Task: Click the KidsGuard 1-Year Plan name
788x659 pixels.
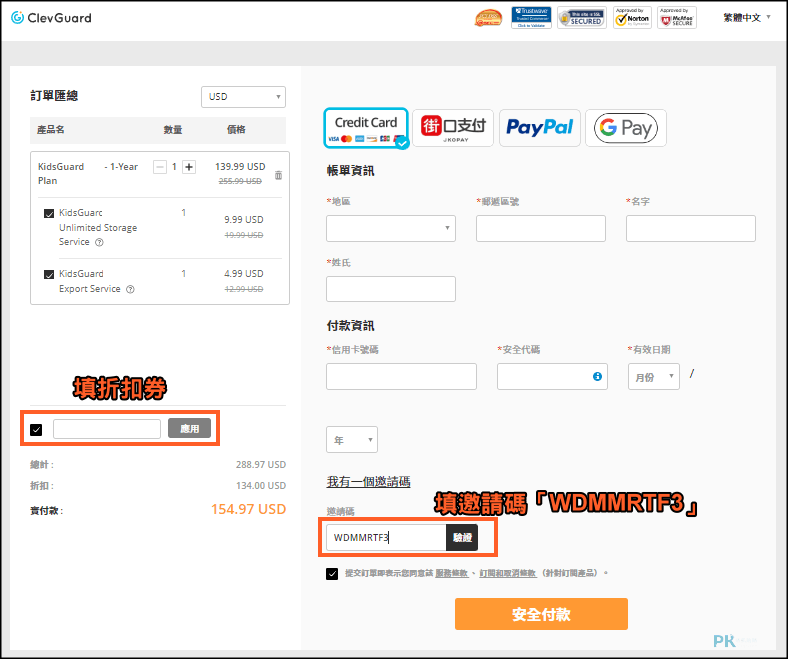Action: pyautogui.click(x=88, y=173)
